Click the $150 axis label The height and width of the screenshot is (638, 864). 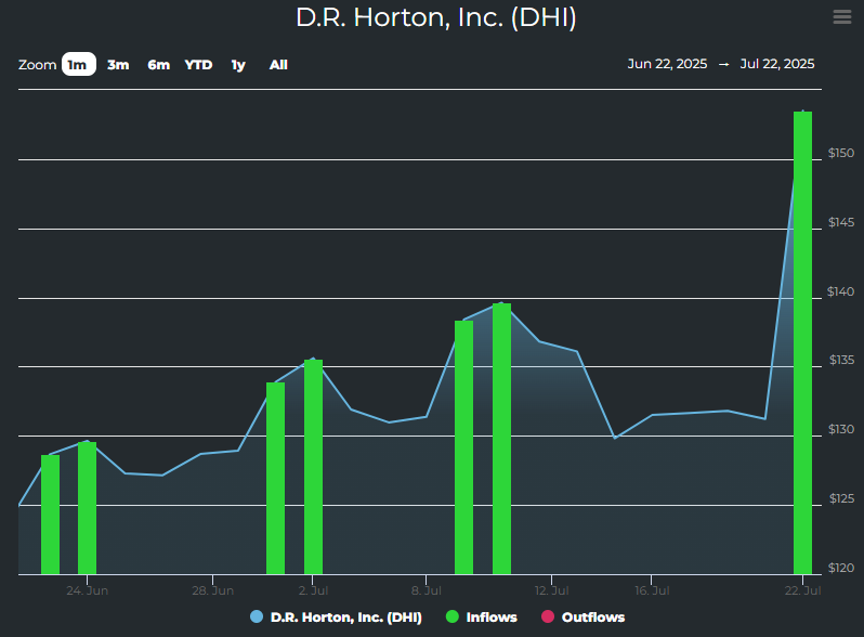(x=841, y=153)
